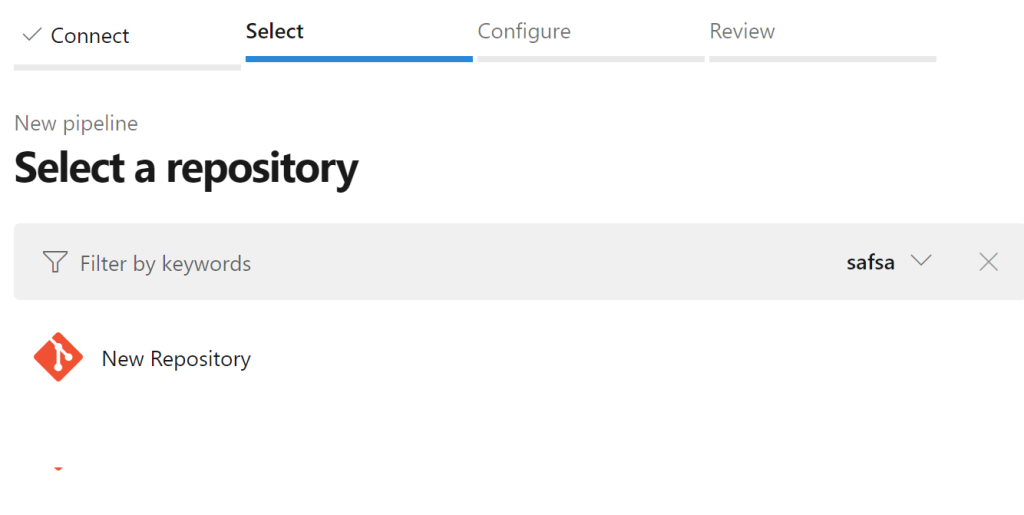Click the progress bar under Connect
Viewport: 1024px width, 515px height.
click(x=127, y=67)
